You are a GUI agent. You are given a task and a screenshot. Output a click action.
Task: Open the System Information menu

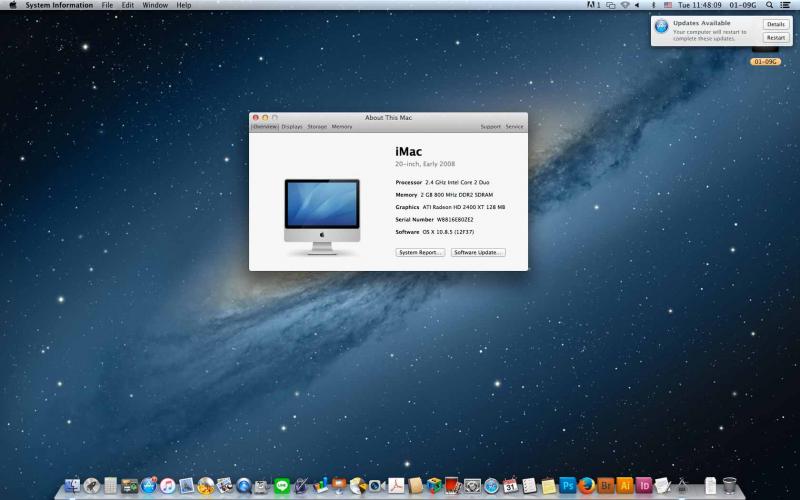(x=59, y=5)
